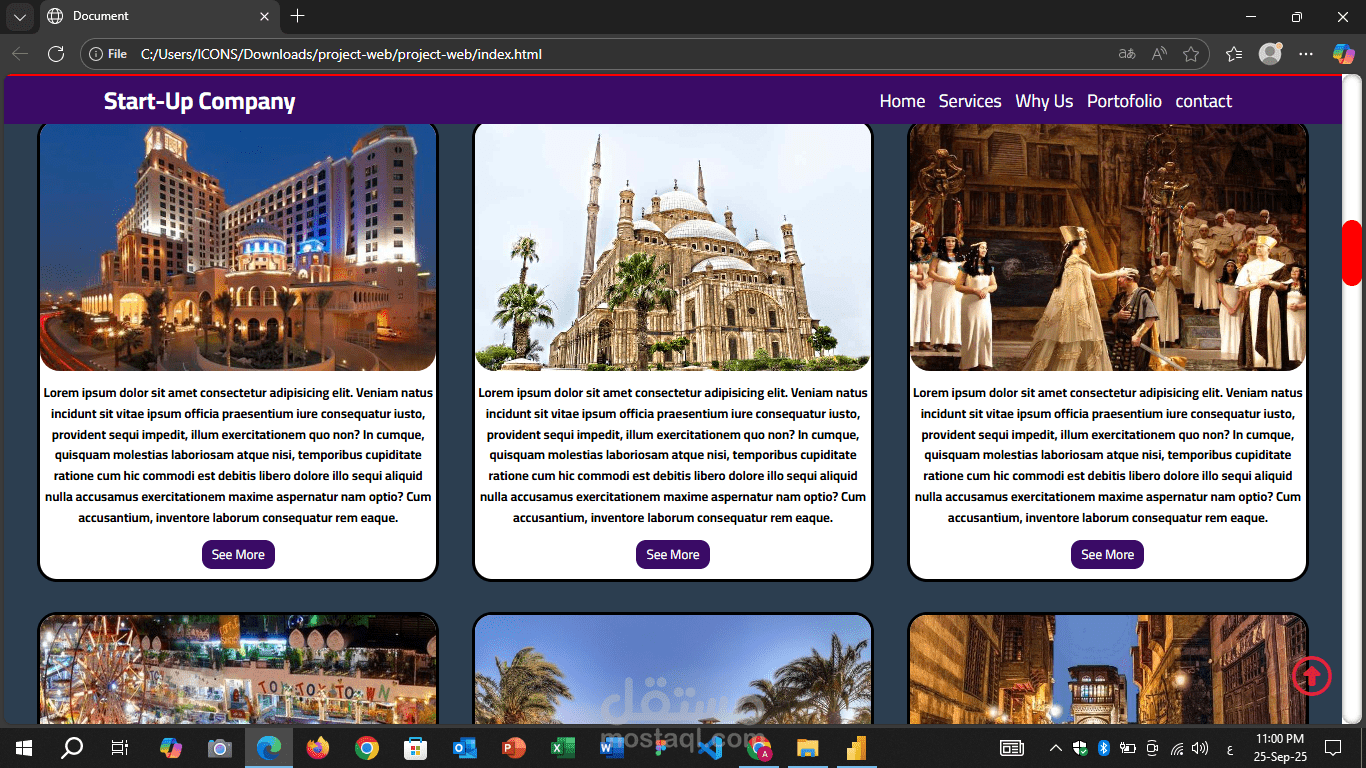The image size is (1366, 768).
Task: Open the illuminated hotel night photo
Action: [238, 247]
